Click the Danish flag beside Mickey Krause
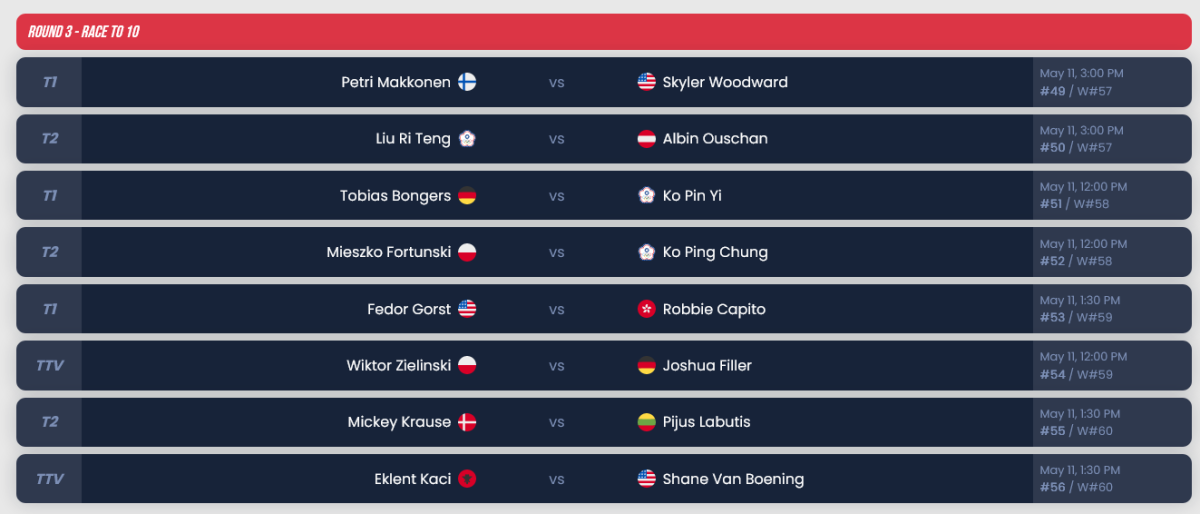The width and height of the screenshot is (1200, 514). pos(467,422)
